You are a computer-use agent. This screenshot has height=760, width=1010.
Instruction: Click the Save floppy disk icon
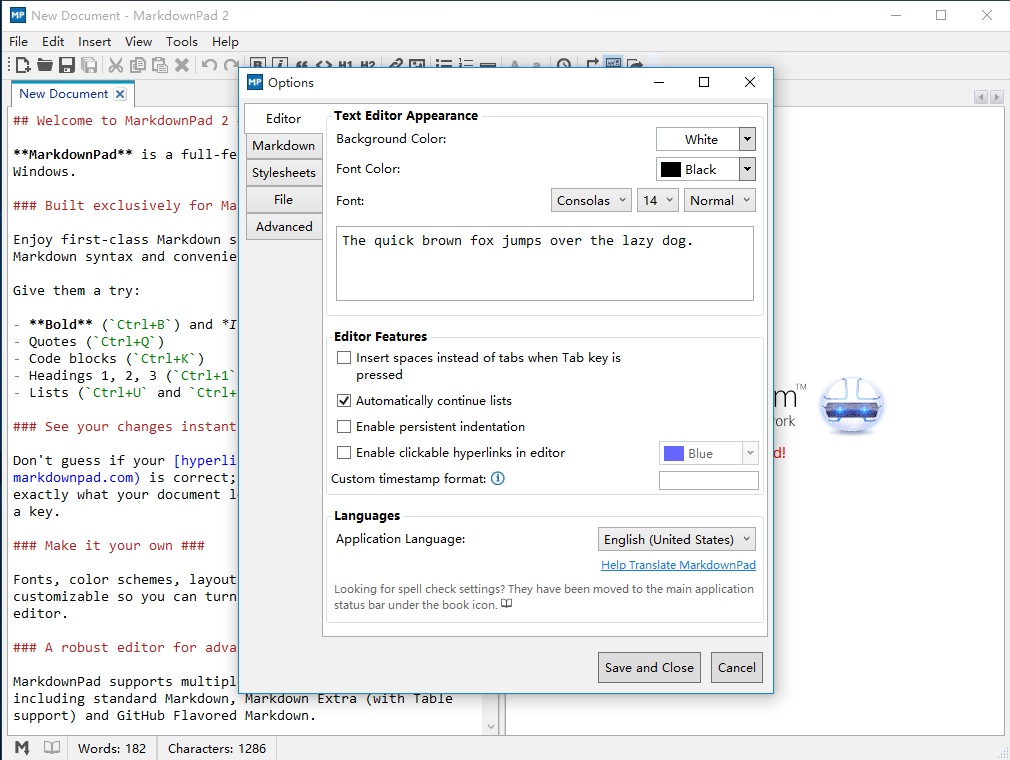pyautogui.click(x=67, y=65)
